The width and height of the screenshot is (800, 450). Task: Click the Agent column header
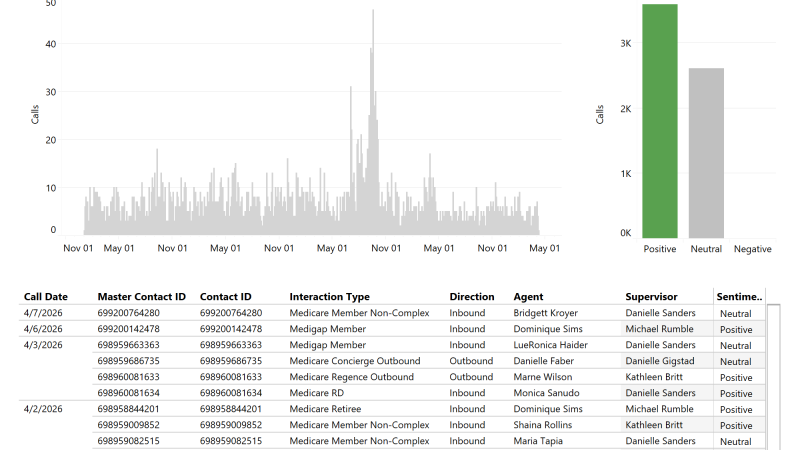point(528,297)
